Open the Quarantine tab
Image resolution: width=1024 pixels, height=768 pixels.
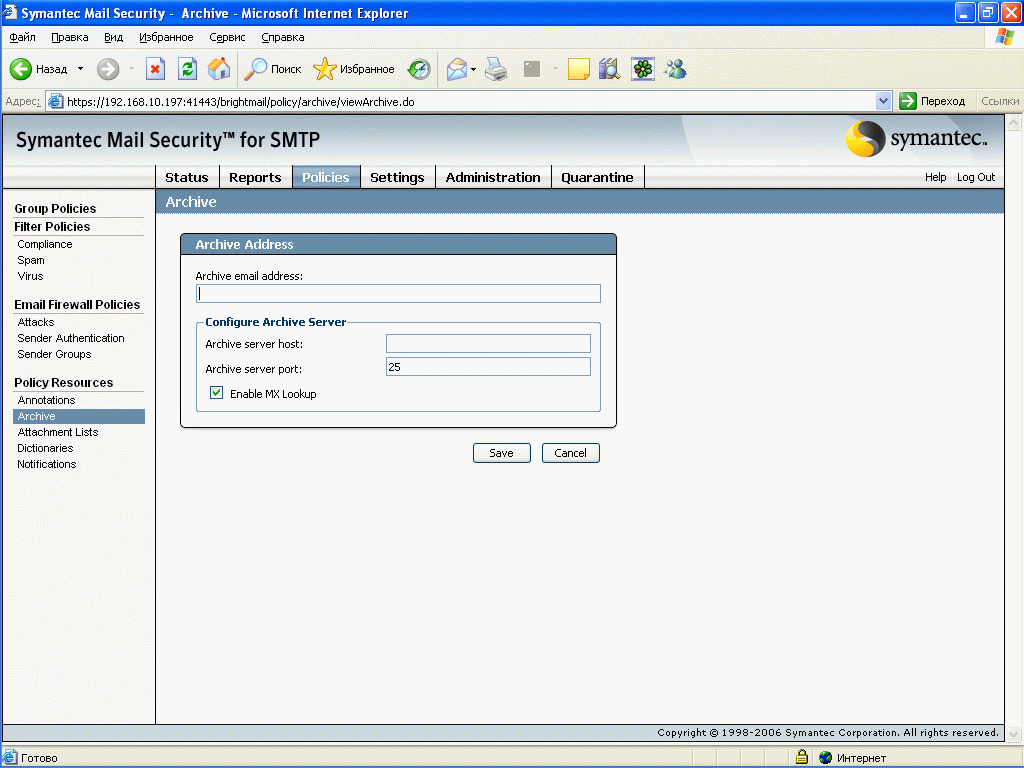[598, 177]
